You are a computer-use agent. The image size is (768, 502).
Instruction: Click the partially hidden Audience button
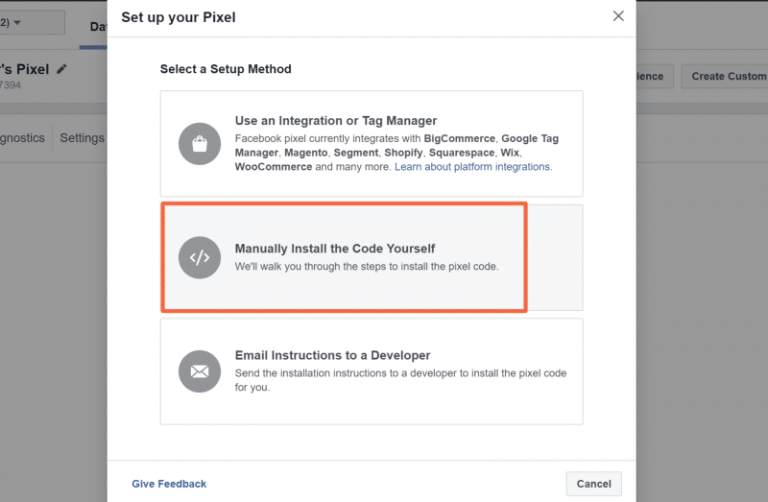coord(655,76)
